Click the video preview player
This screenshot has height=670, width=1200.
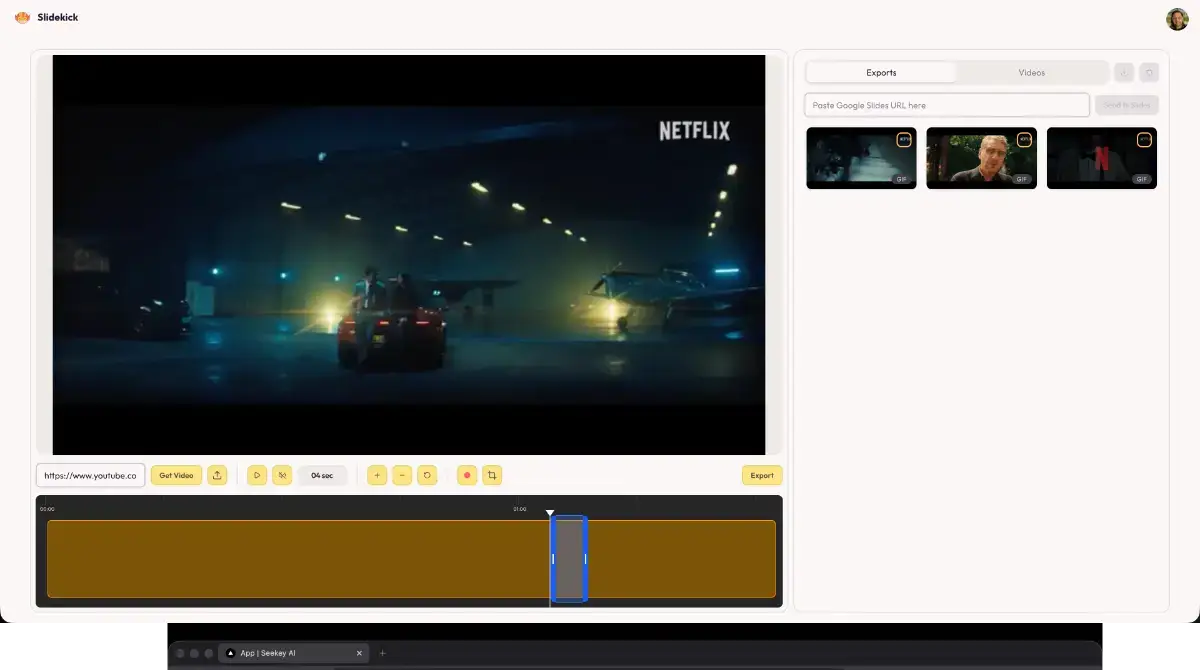tap(409, 255)
